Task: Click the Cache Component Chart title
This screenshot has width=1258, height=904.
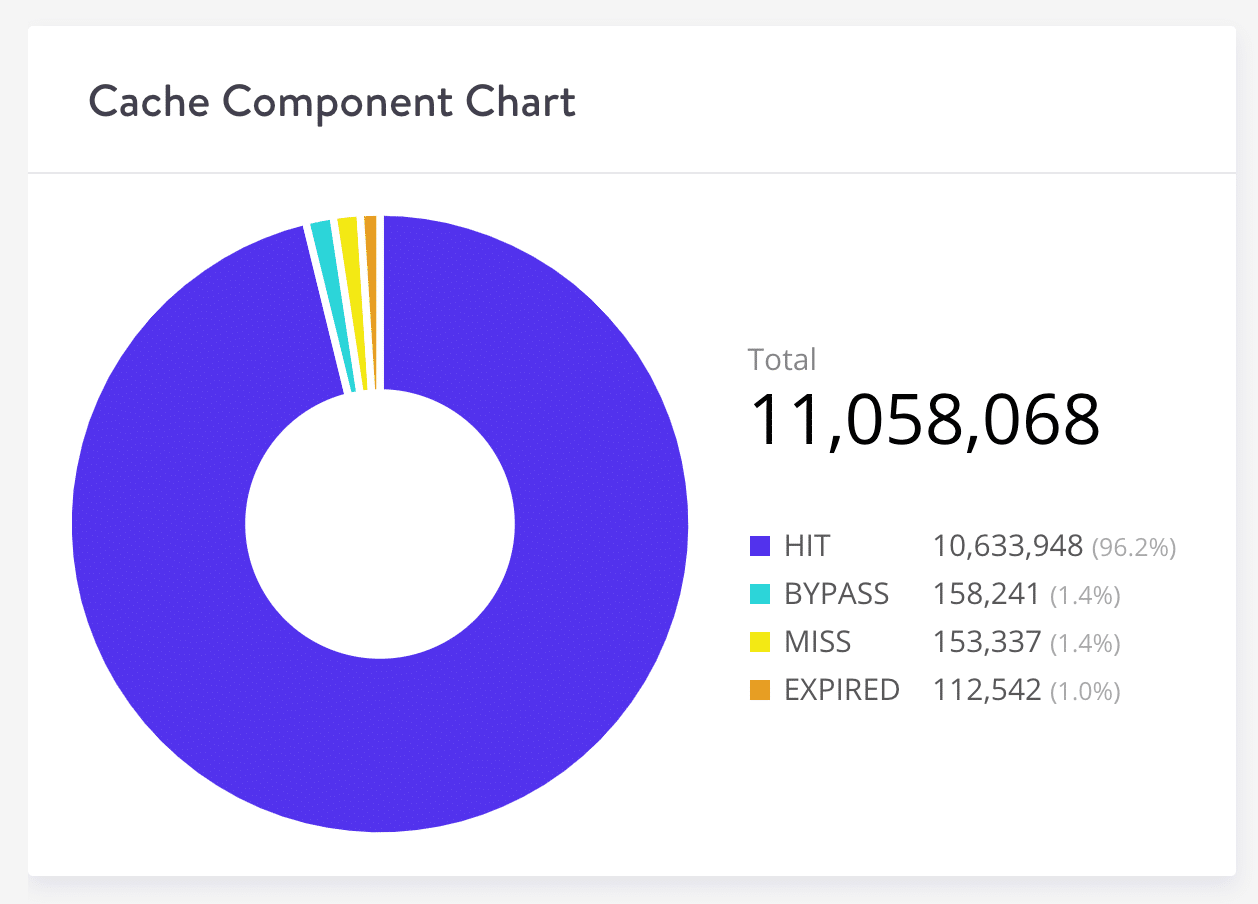Action: 332,101
